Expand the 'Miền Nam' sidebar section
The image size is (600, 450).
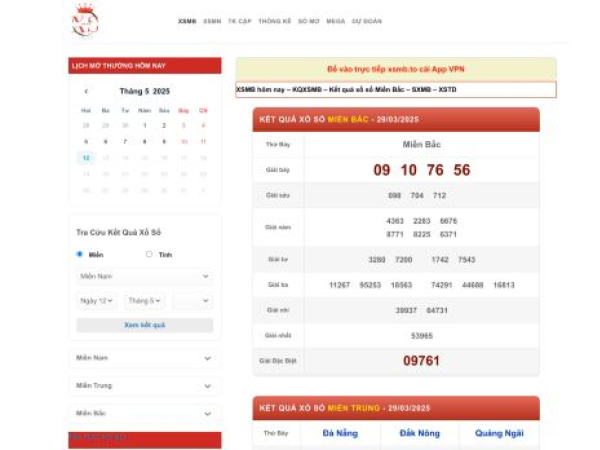[x=145, y=357]
